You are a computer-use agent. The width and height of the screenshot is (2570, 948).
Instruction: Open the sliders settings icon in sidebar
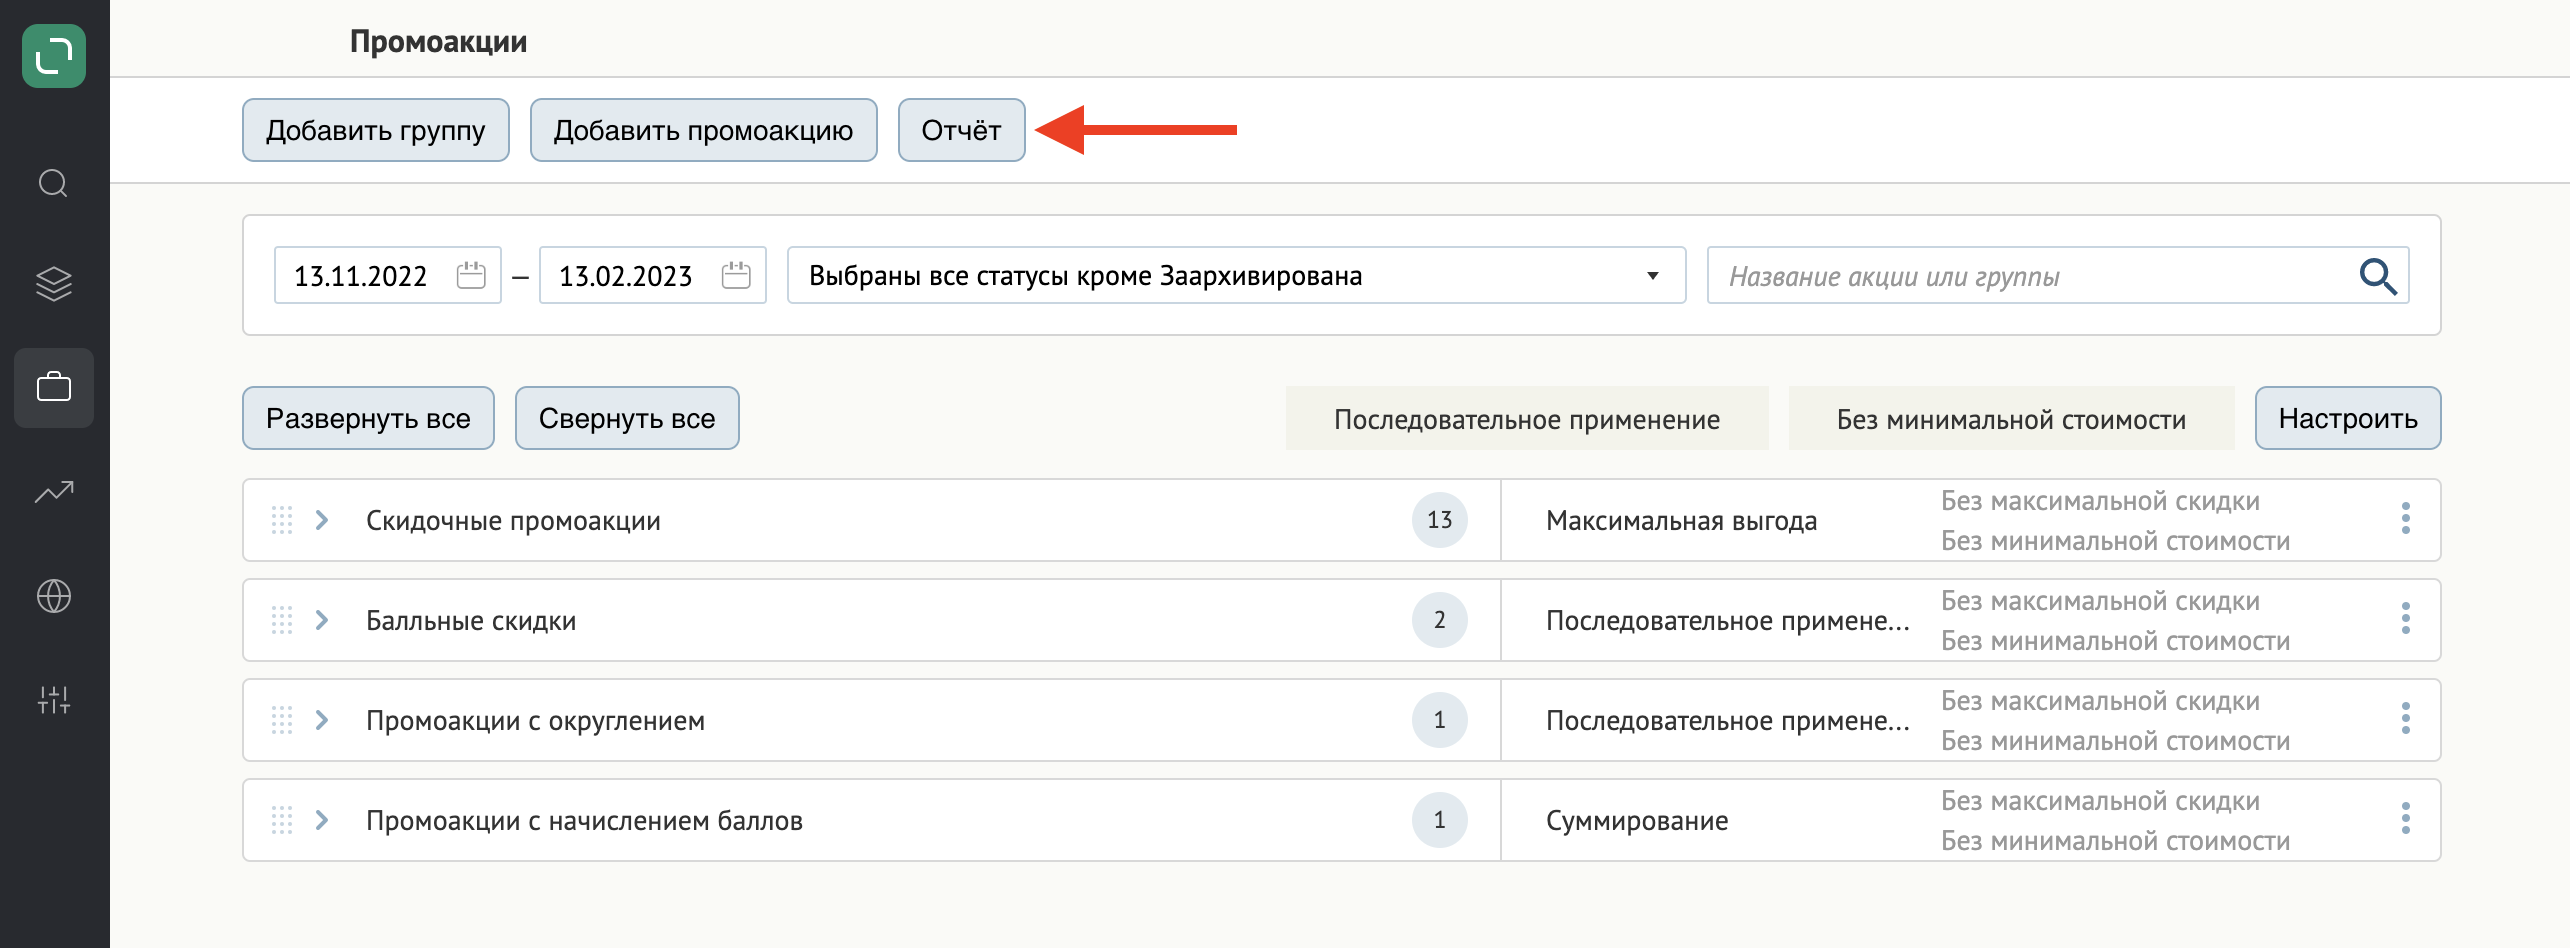[54, 699]
